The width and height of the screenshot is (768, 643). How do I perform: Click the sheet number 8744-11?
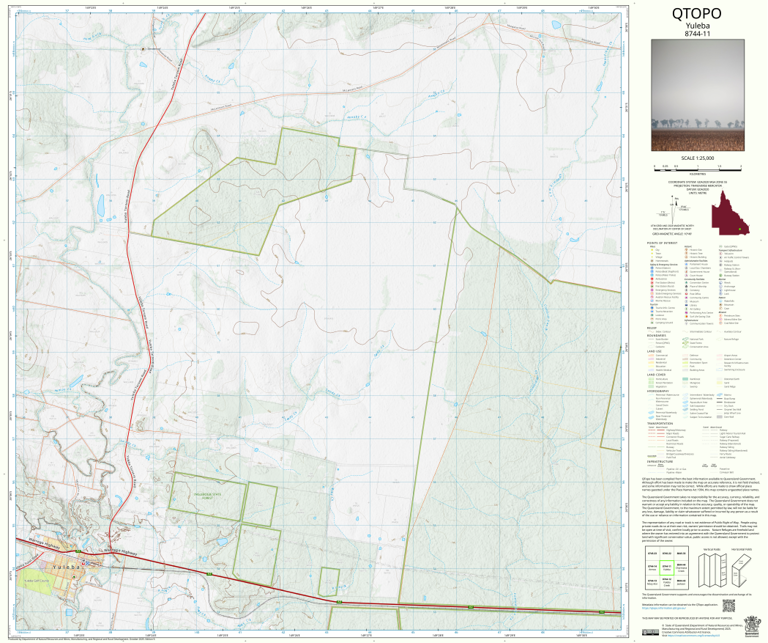697,34
